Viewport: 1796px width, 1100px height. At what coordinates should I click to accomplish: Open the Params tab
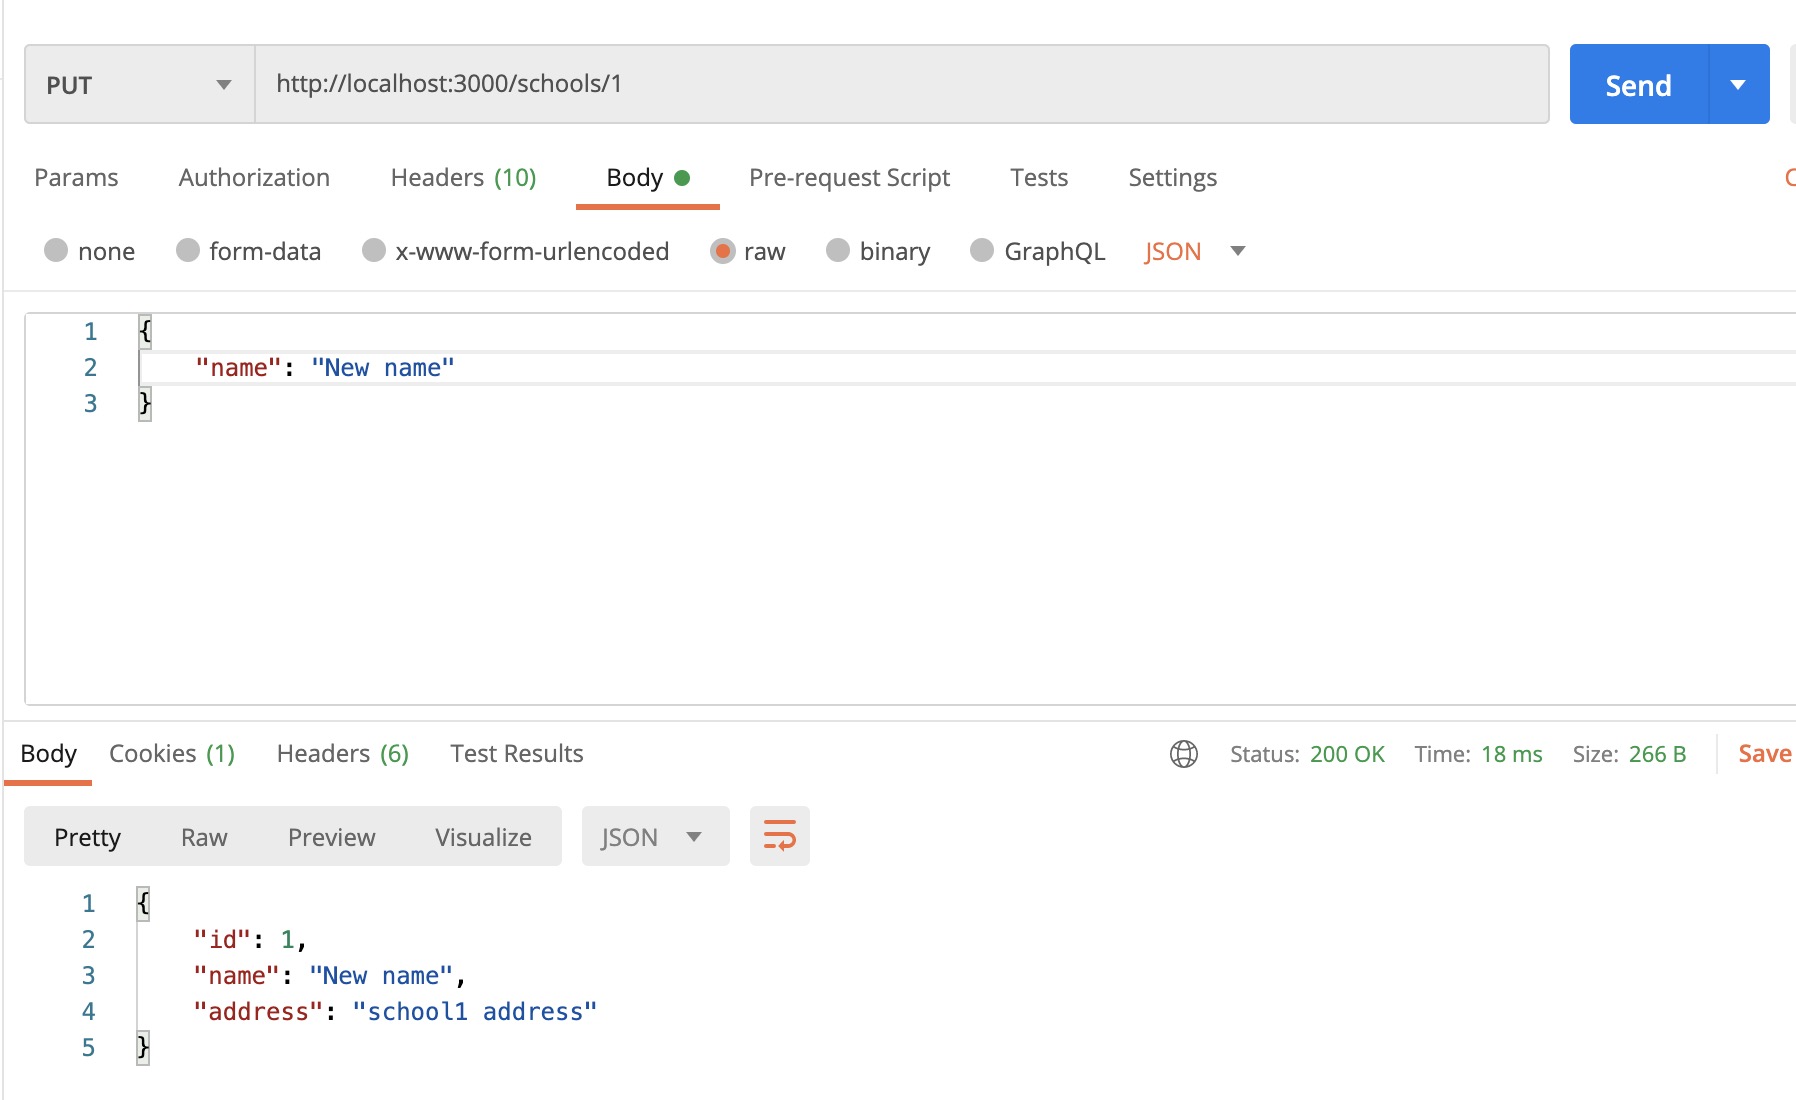point(76,177)
